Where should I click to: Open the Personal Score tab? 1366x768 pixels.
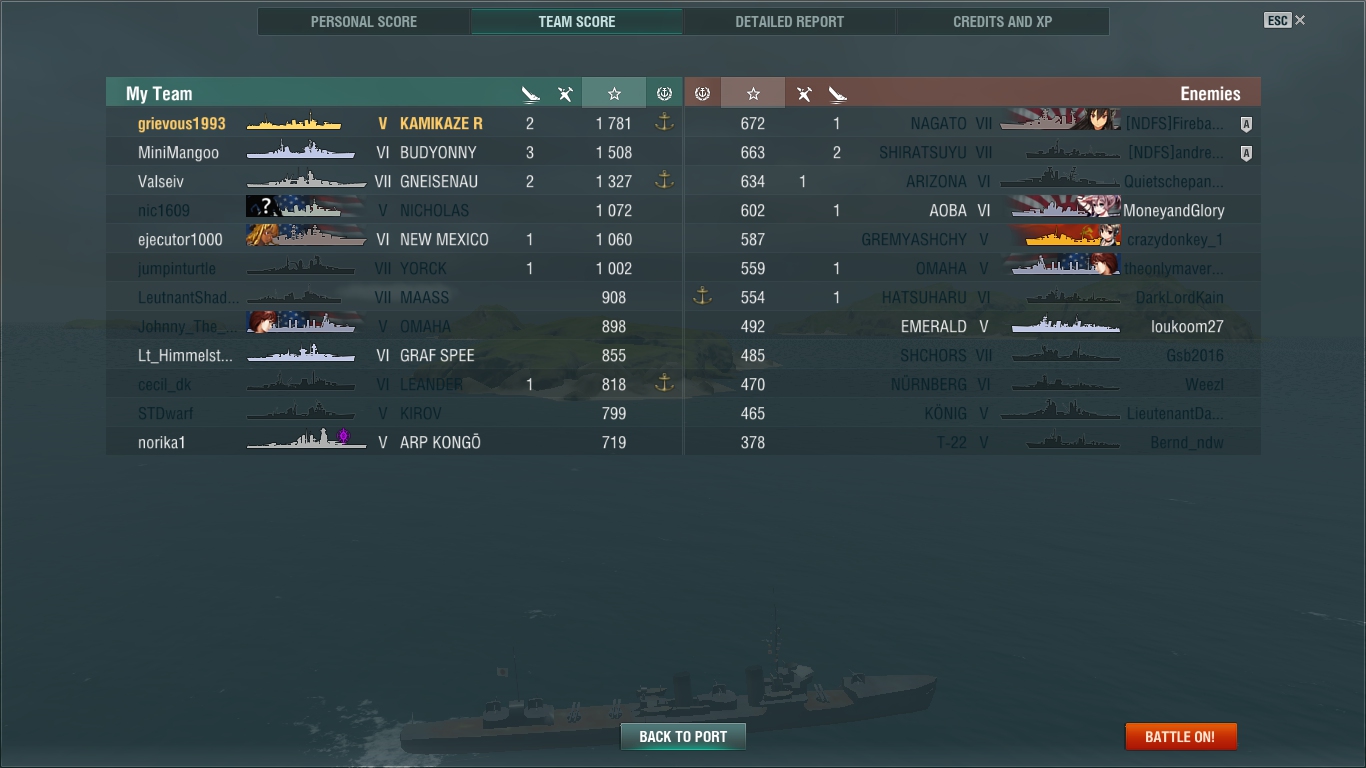click(364, 21)
